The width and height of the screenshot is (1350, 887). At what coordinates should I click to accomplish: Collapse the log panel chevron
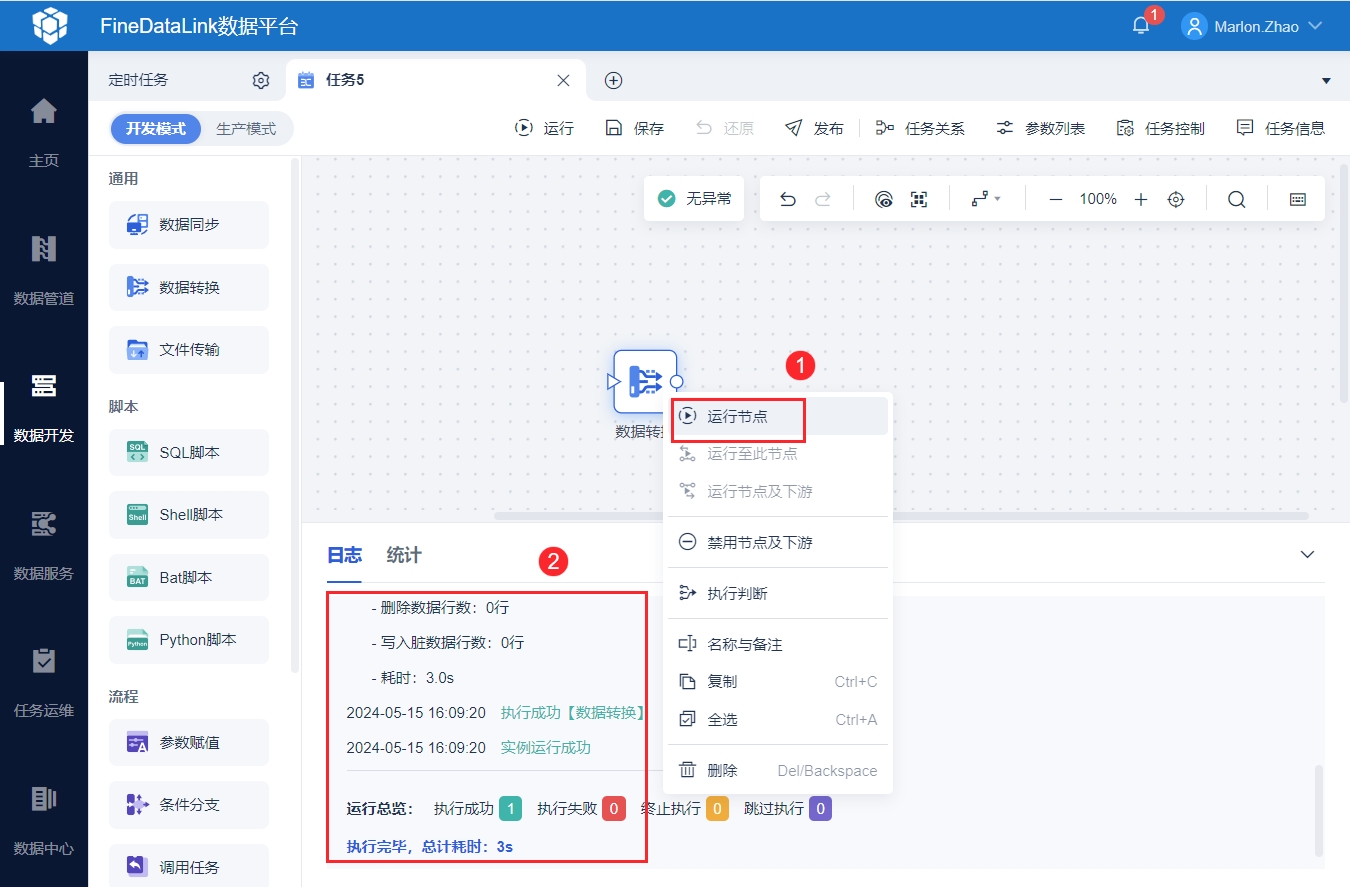1307,554
